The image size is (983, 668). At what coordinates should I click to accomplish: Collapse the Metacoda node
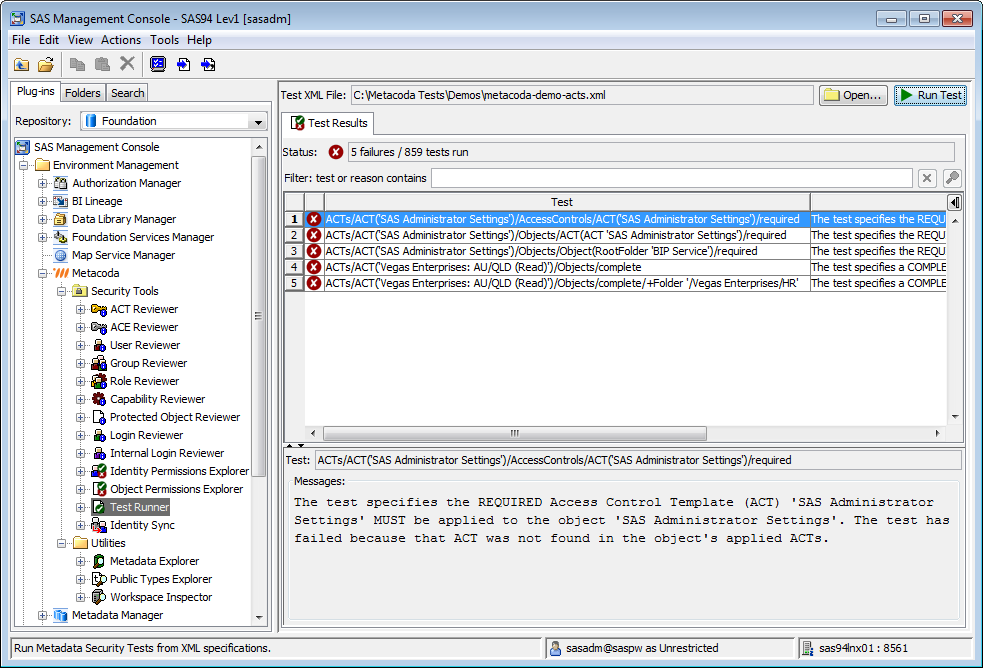coord(43,274)
